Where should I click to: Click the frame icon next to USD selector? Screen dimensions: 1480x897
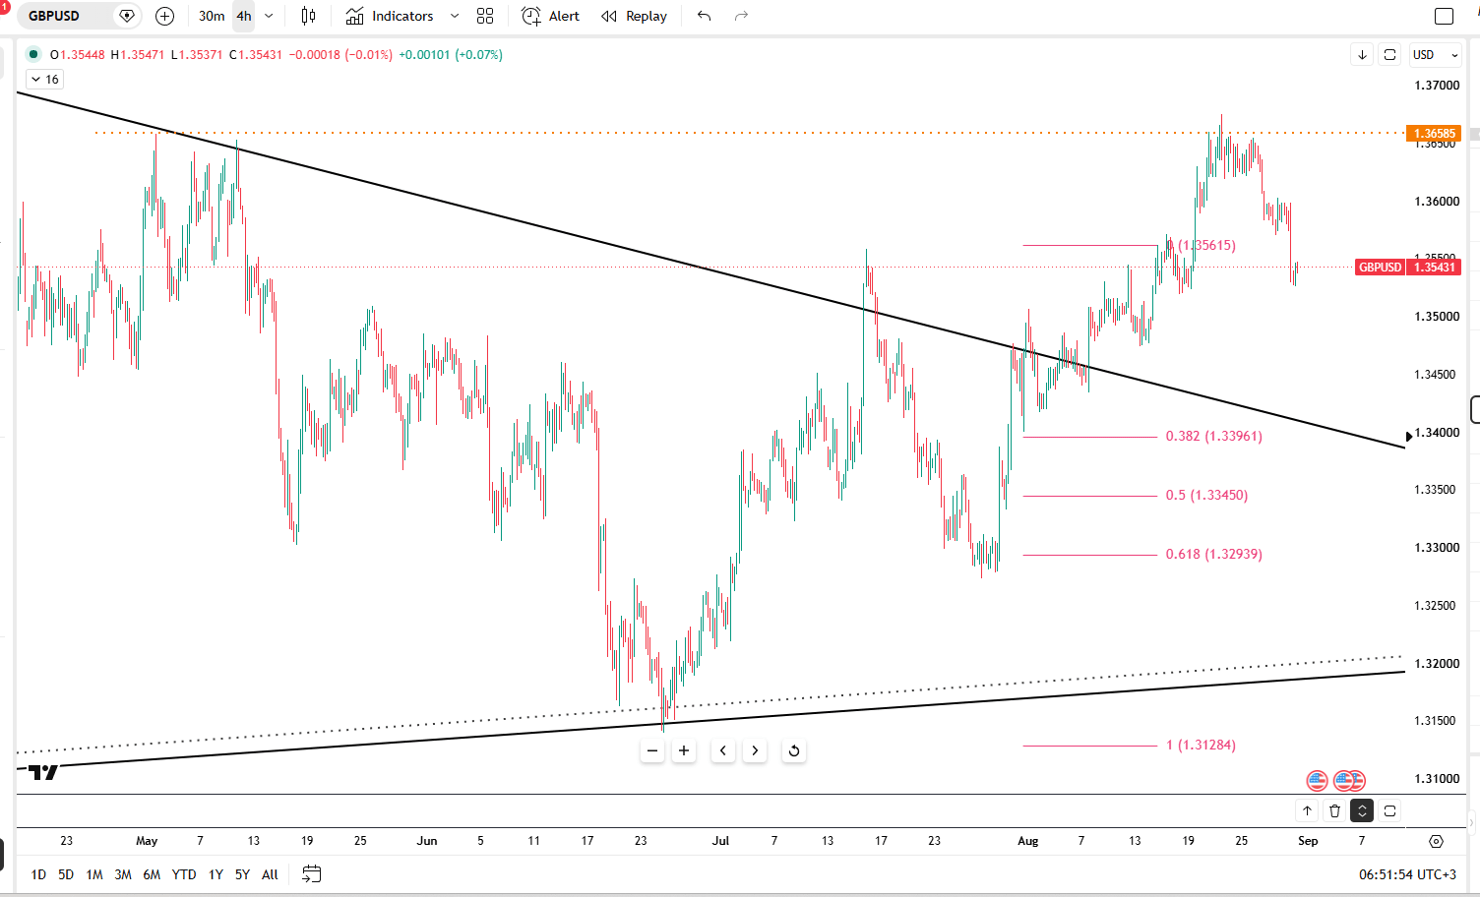[1390, 55]
